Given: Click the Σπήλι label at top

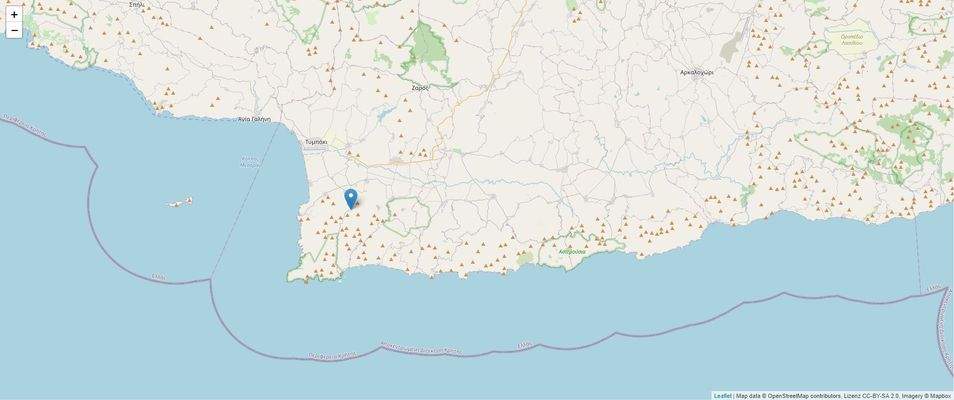Looking at the screenshot, I should coord(136,4).
